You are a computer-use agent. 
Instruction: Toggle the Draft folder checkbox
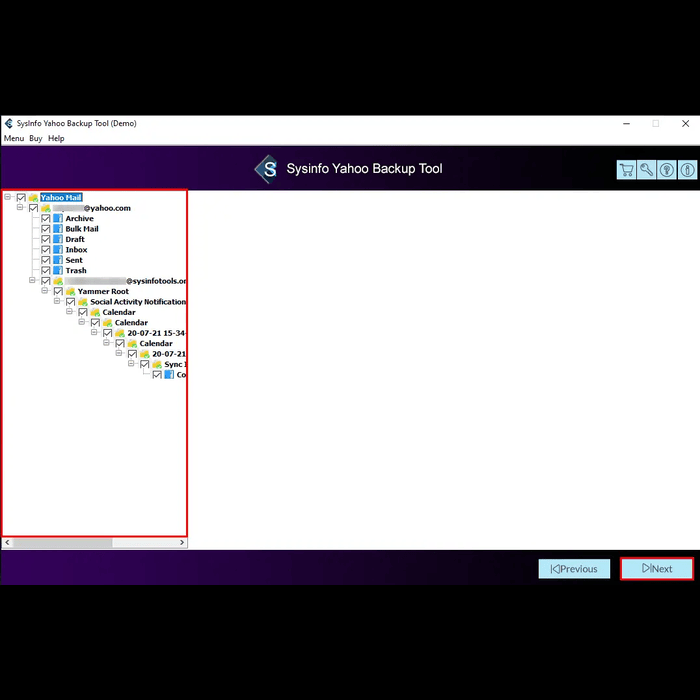(46, 239)
